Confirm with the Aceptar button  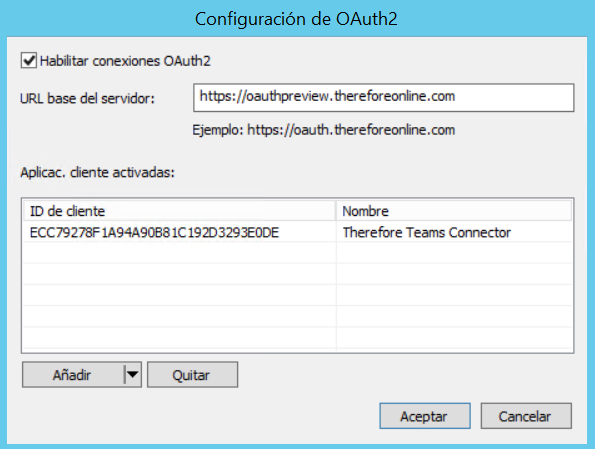coord(425,416)
